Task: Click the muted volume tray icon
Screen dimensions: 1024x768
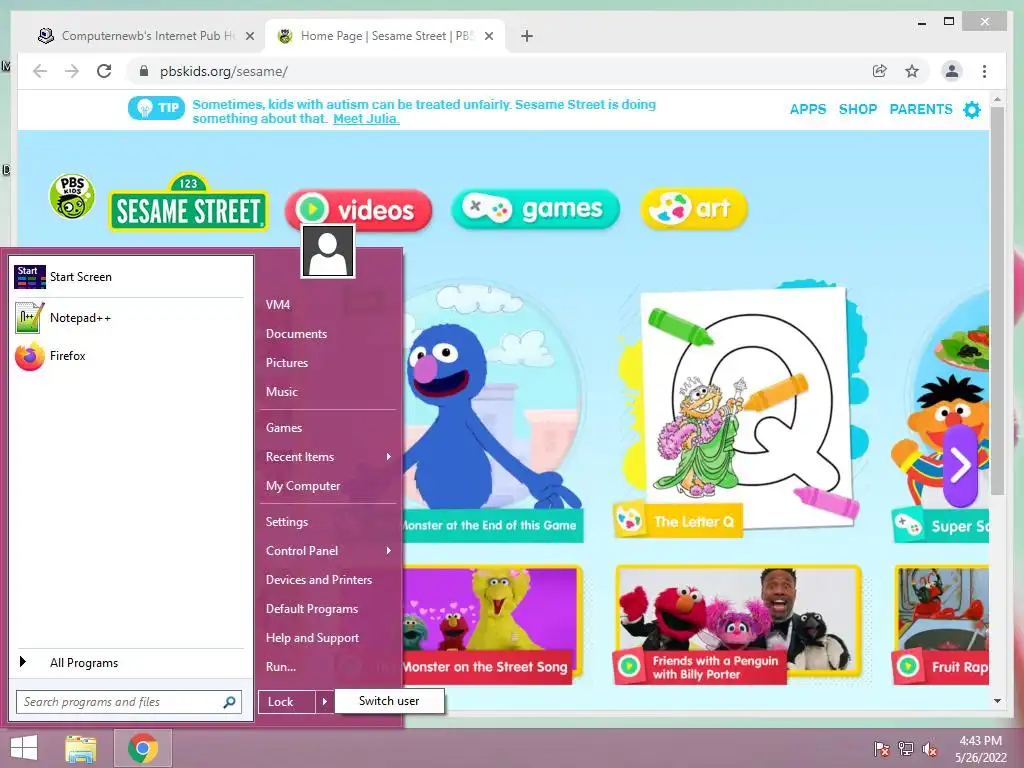Action: click(x=930, y=749)
